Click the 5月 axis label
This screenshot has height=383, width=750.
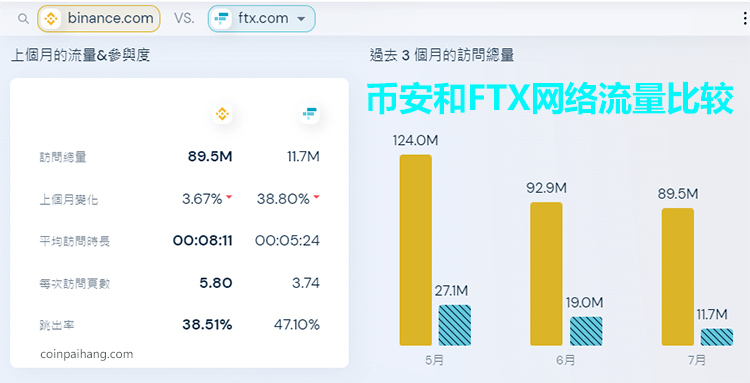(434, 360)
